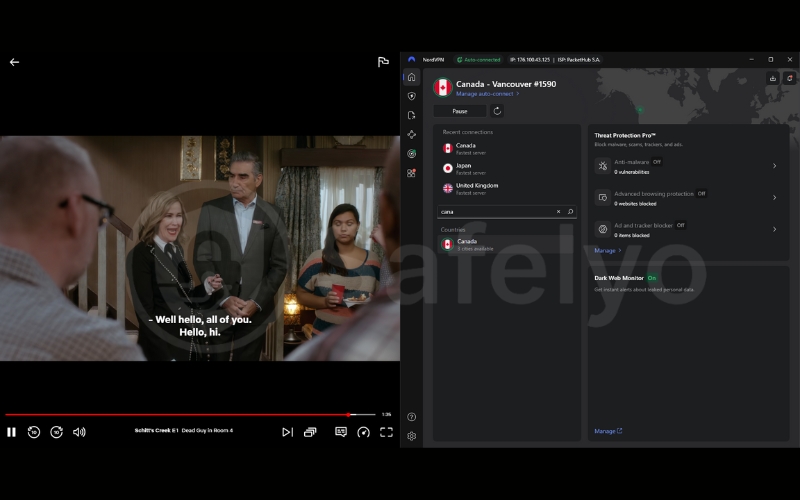800x500 pixels.
Task: Click Canada flag beside Vancouver #1590
Action: click(x=443, y=87)
